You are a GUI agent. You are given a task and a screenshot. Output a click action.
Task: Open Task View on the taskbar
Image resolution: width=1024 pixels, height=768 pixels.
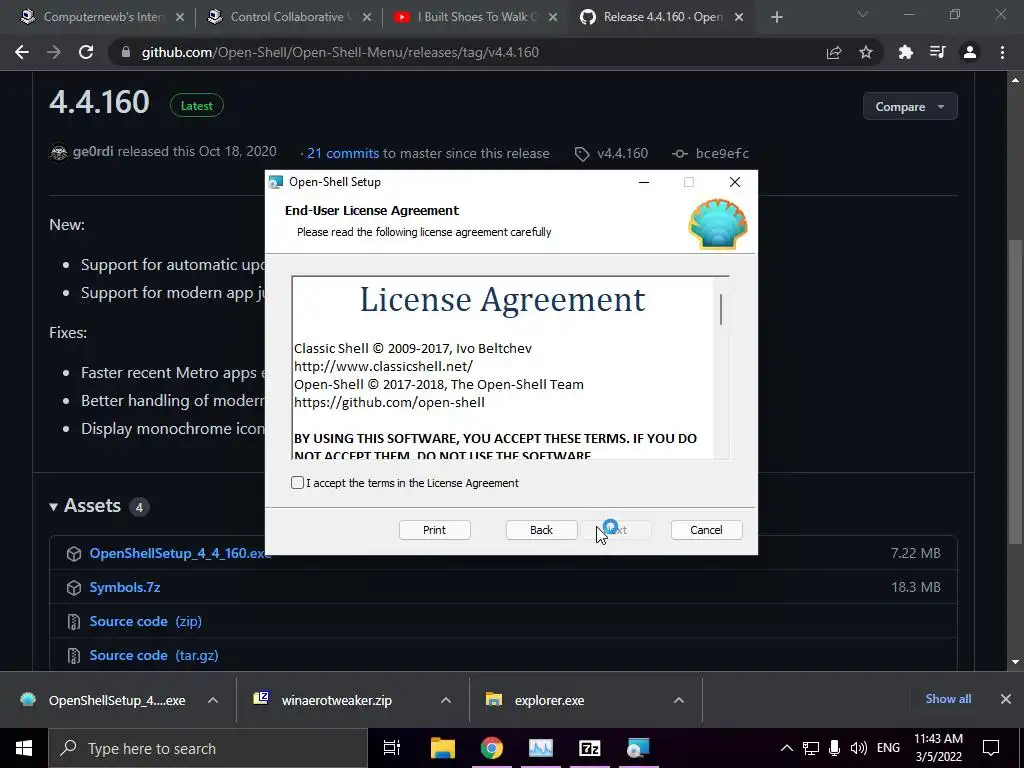point(392,748)
